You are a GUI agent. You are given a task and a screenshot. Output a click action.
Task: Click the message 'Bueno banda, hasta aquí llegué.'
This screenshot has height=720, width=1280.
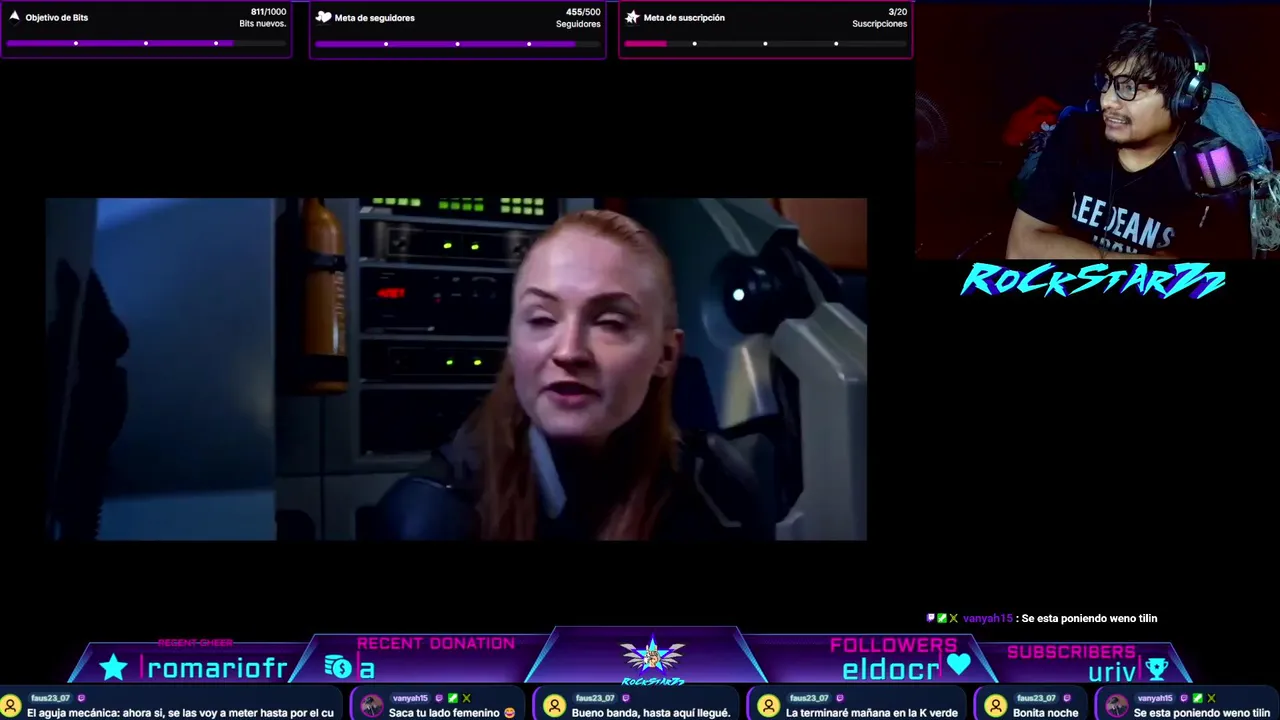(651, 713)
